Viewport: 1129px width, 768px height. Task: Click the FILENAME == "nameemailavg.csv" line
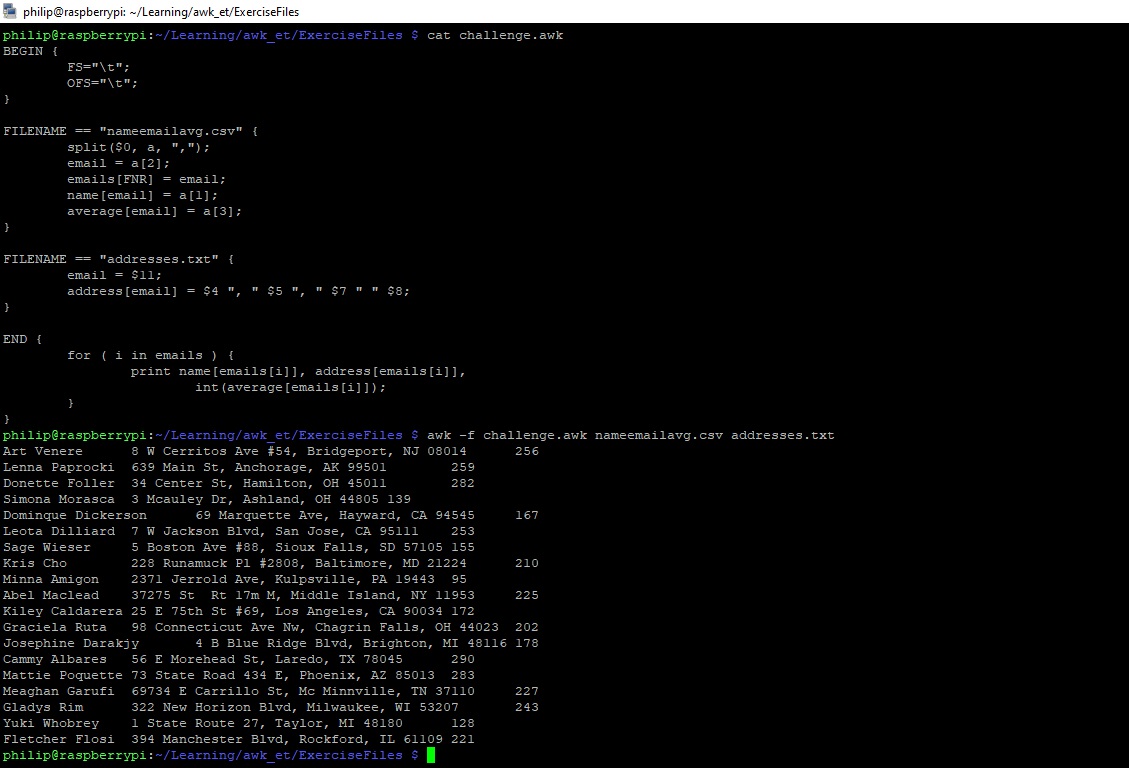[130, 131]
